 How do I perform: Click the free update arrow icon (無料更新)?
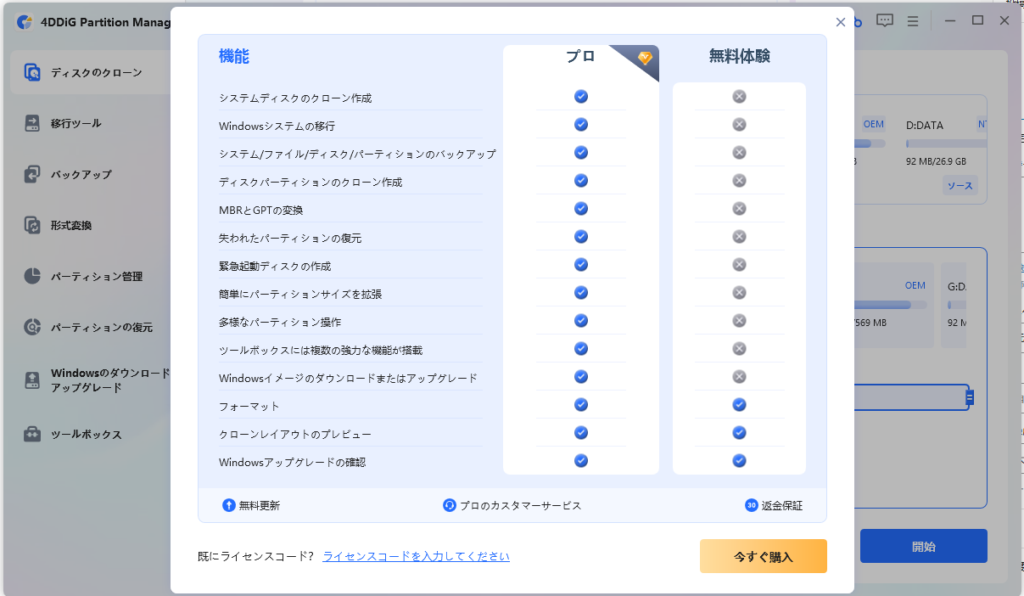click(x=229, y=505)
